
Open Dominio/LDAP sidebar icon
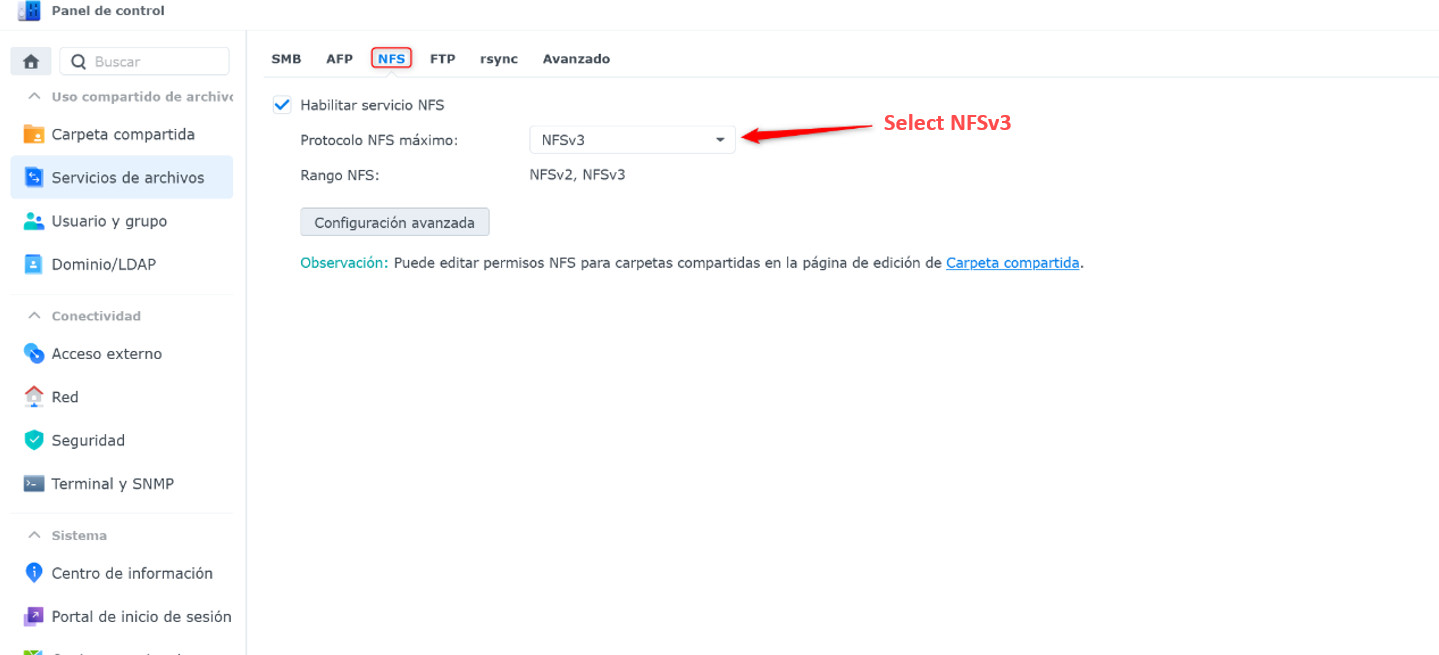pyautogui.click(x=34, y=264)
